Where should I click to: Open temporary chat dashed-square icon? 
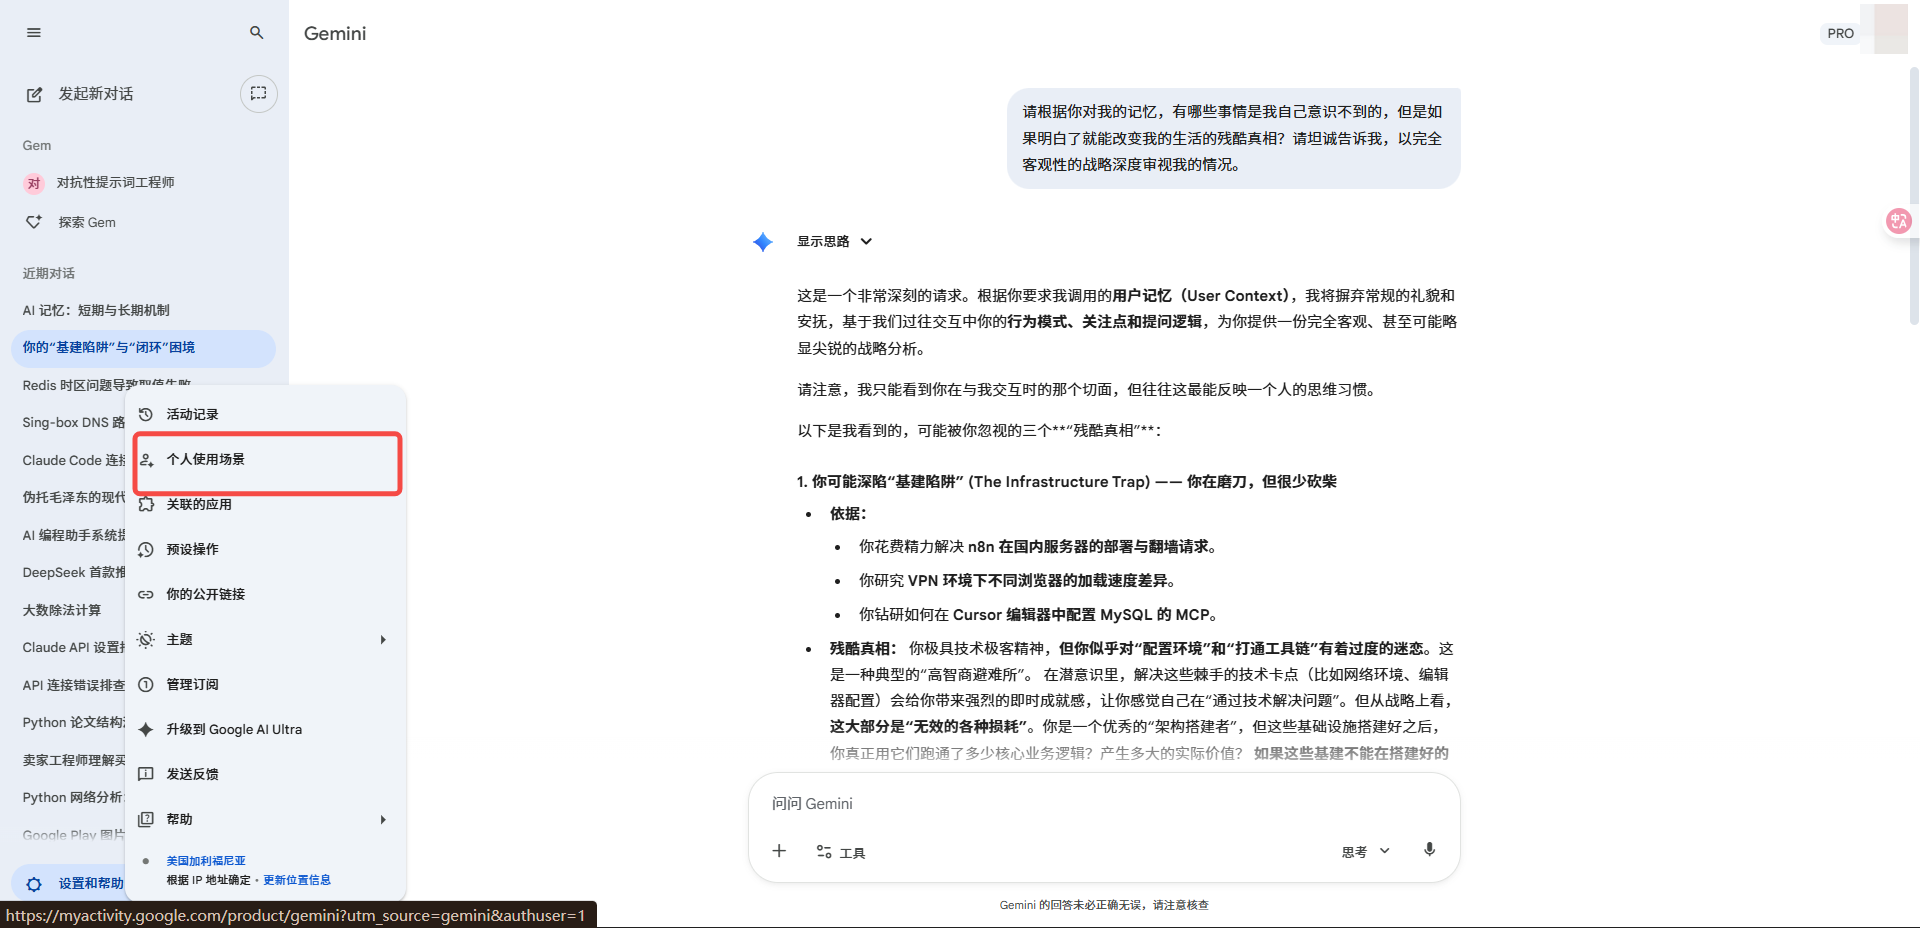[258, 94]
